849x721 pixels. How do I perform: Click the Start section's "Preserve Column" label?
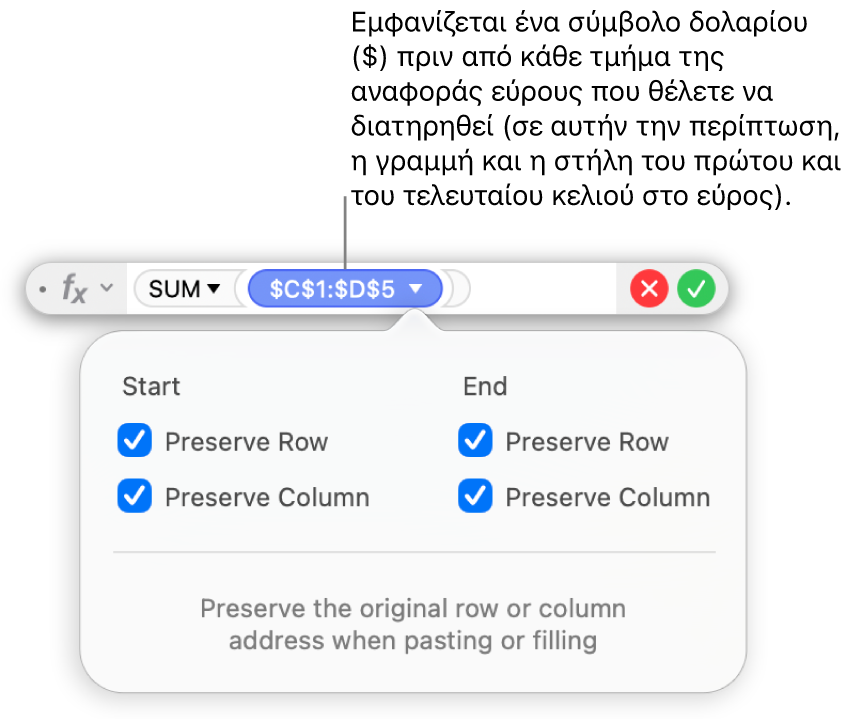267,498
